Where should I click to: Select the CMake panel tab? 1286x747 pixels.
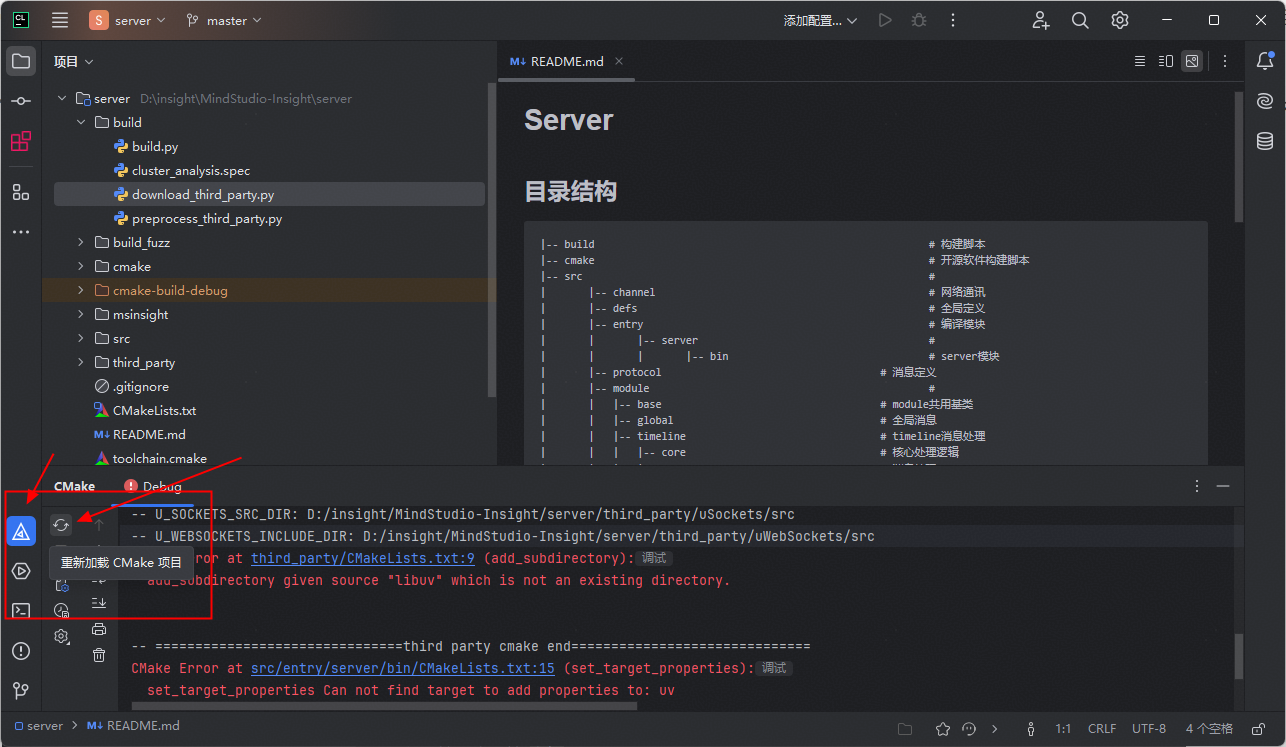tap(75, 486)
